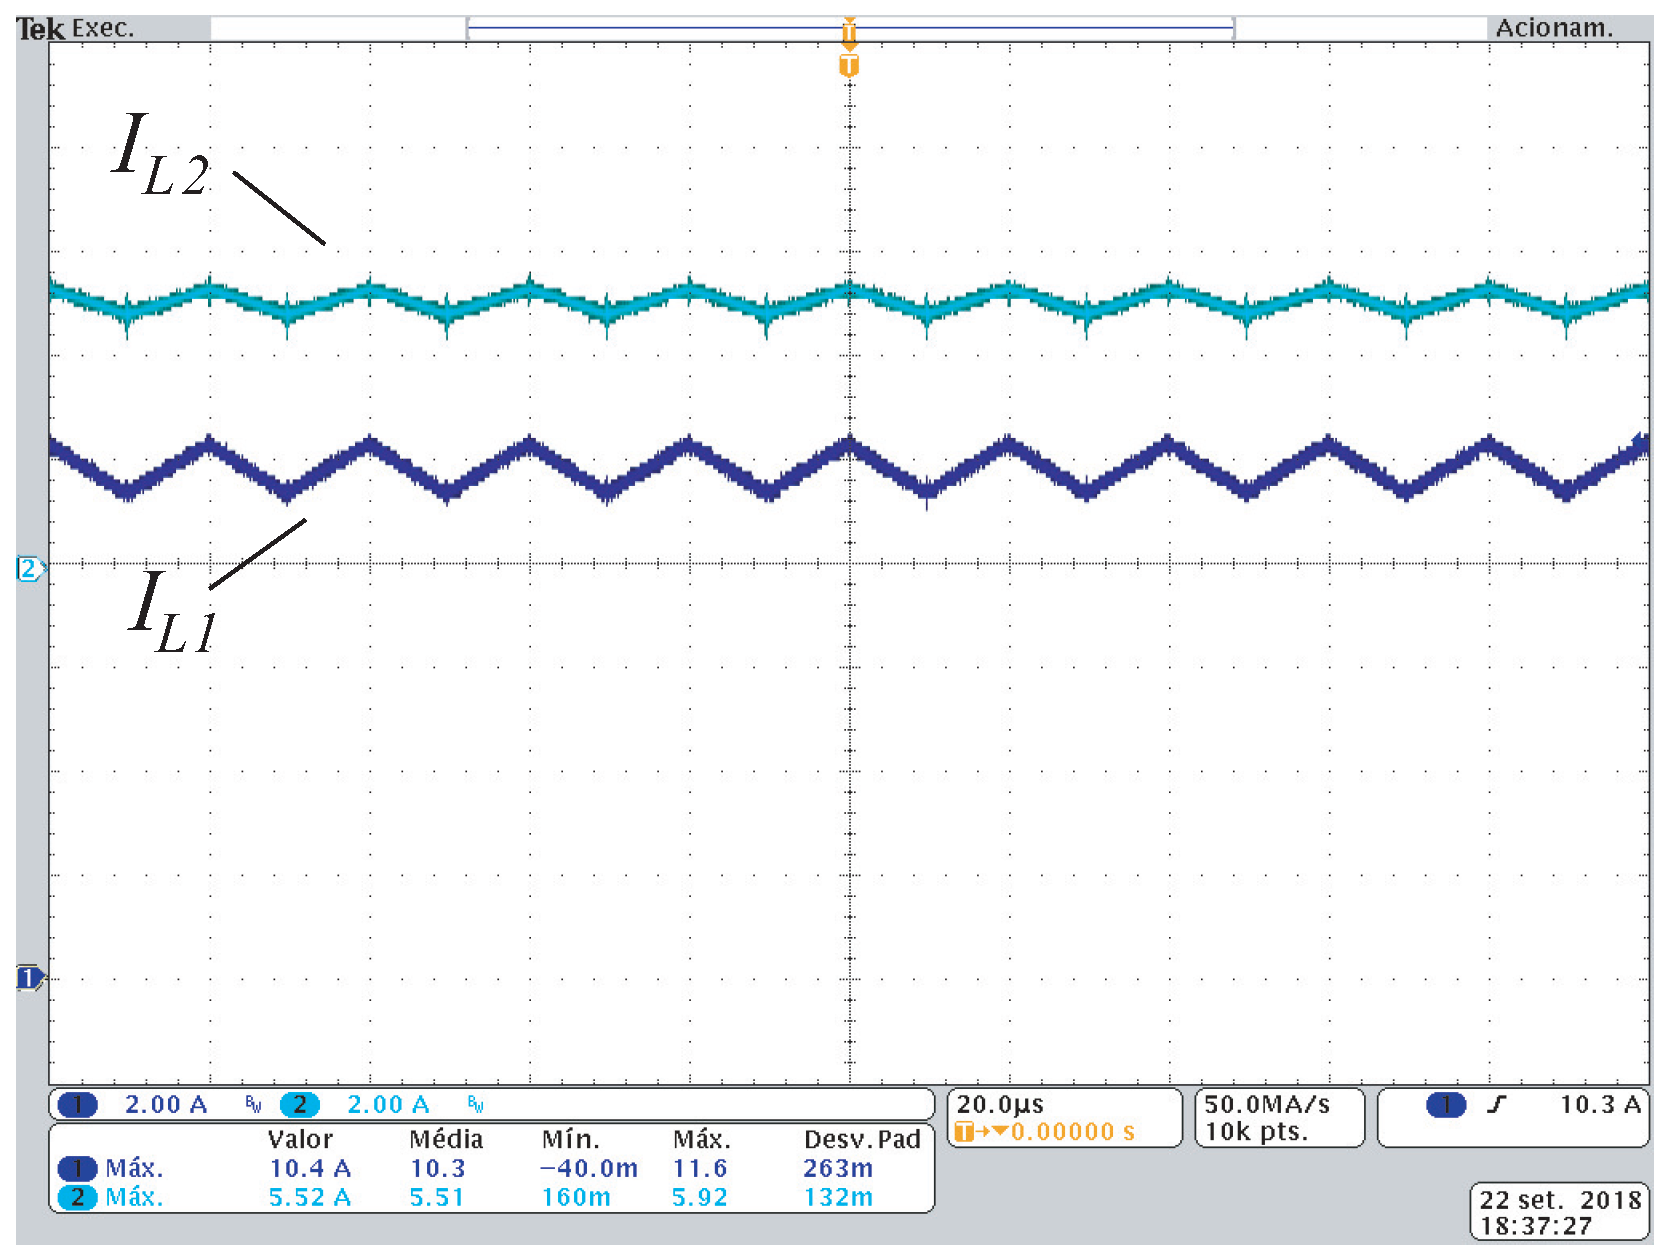Click the trigger source channel 1 badge
This screenshot has width=1663, height=1258.
pyautogui.click(x=1445, y=1105)
